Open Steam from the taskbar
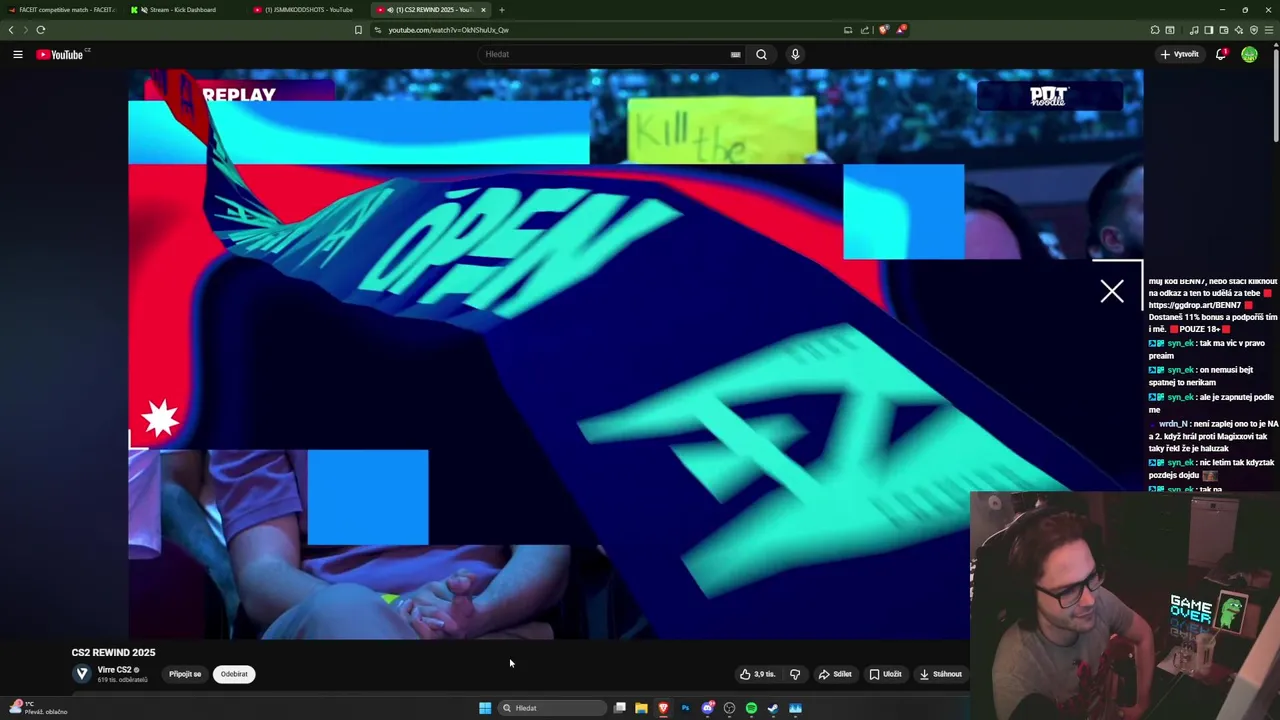This screenshot has height=720, width=1280. coord(773,708)
